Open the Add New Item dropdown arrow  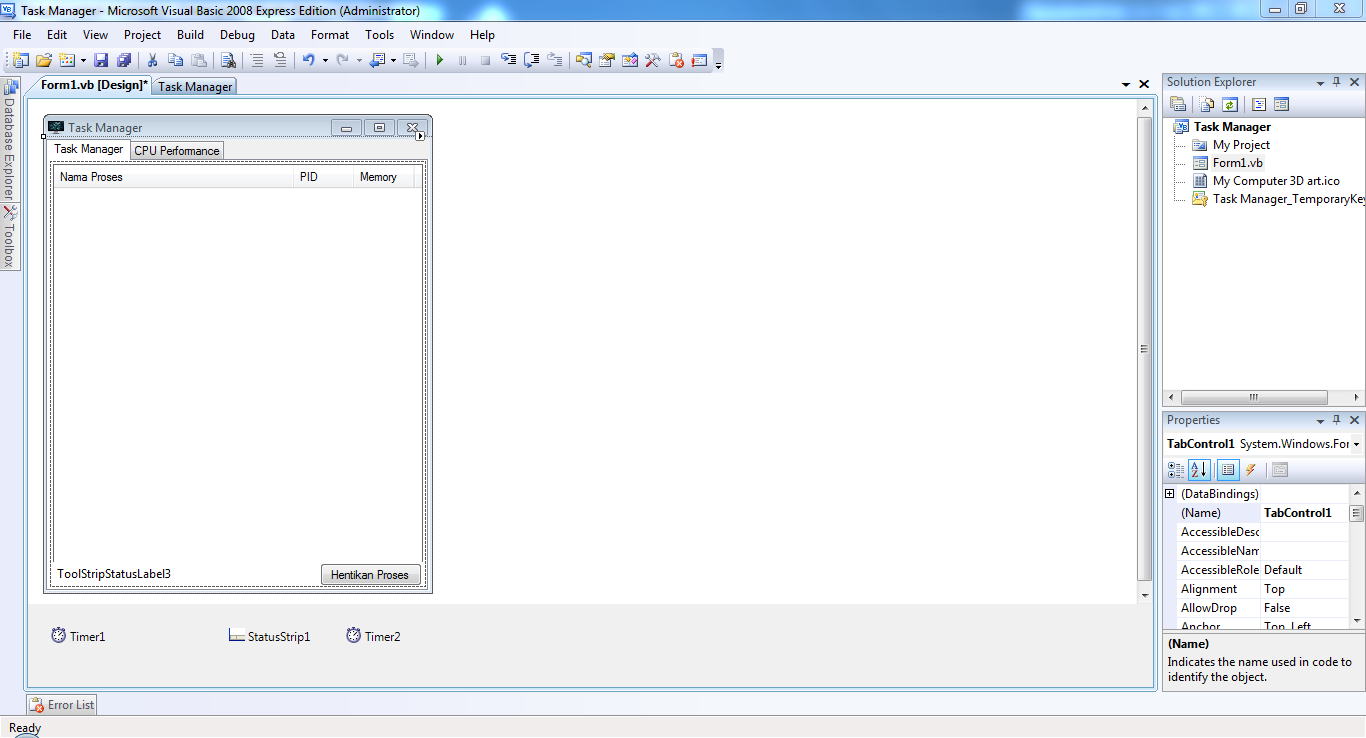(x=83, y=61)
